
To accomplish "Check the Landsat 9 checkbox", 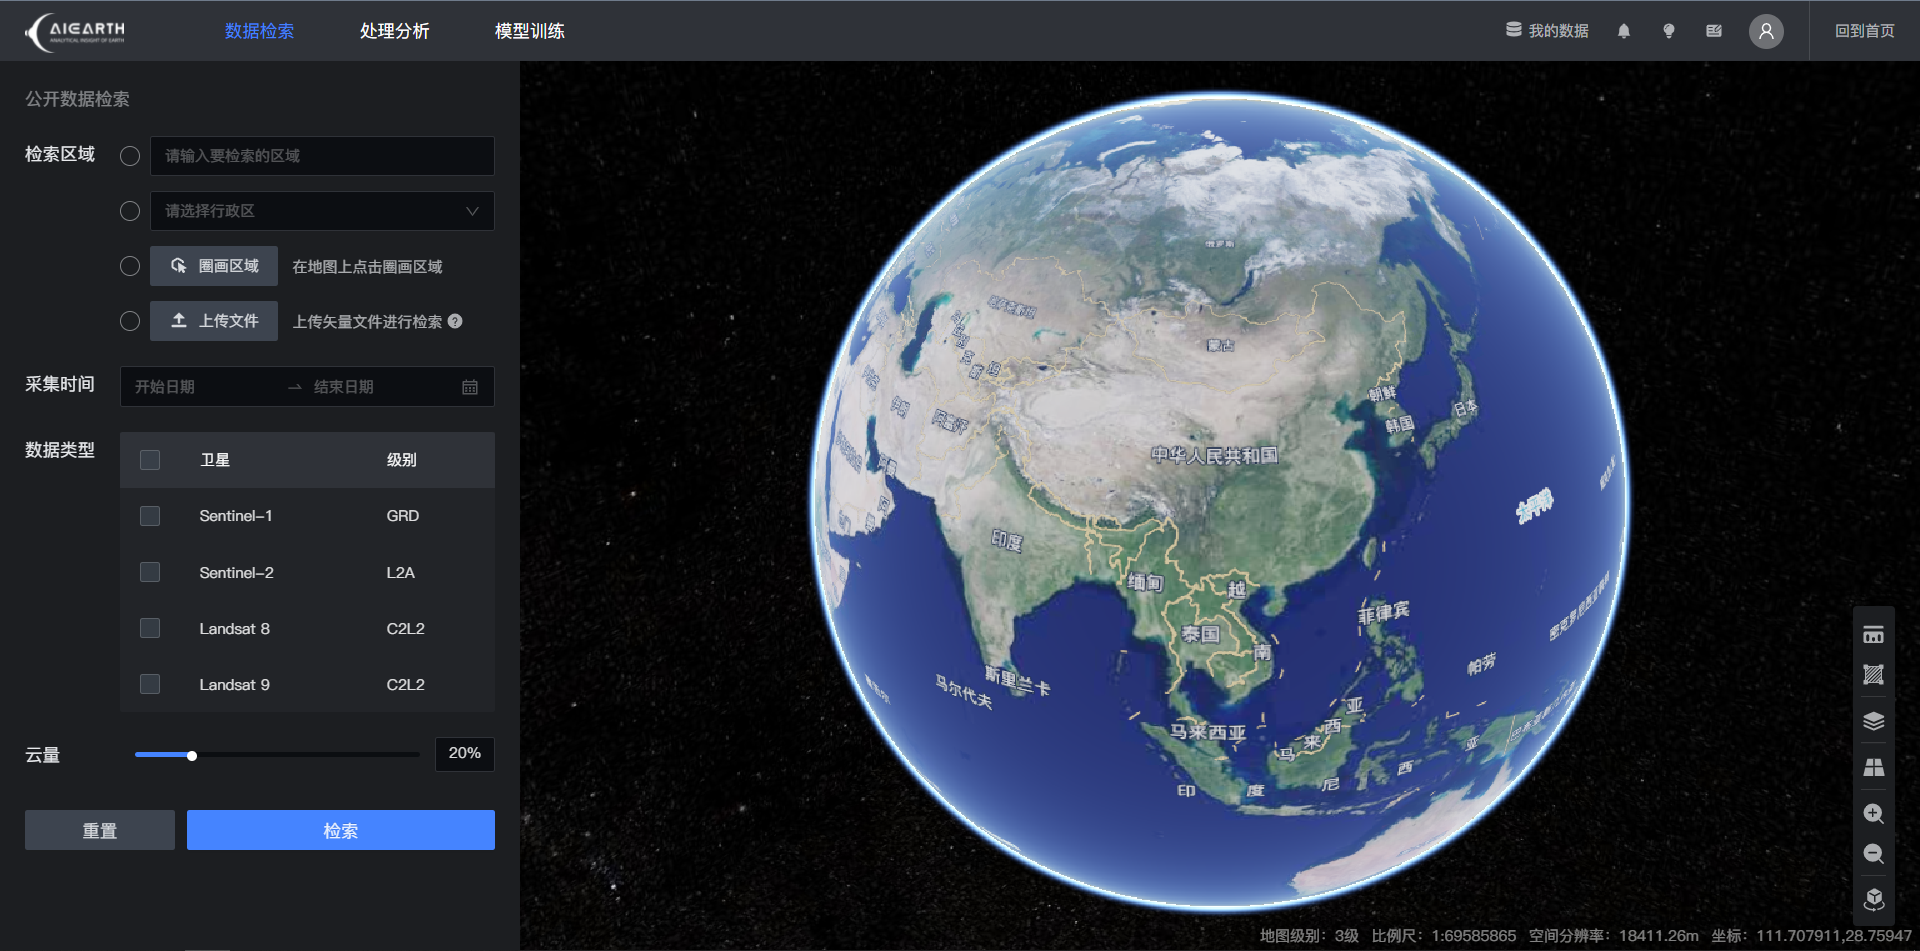I will (x=150, y=684).
